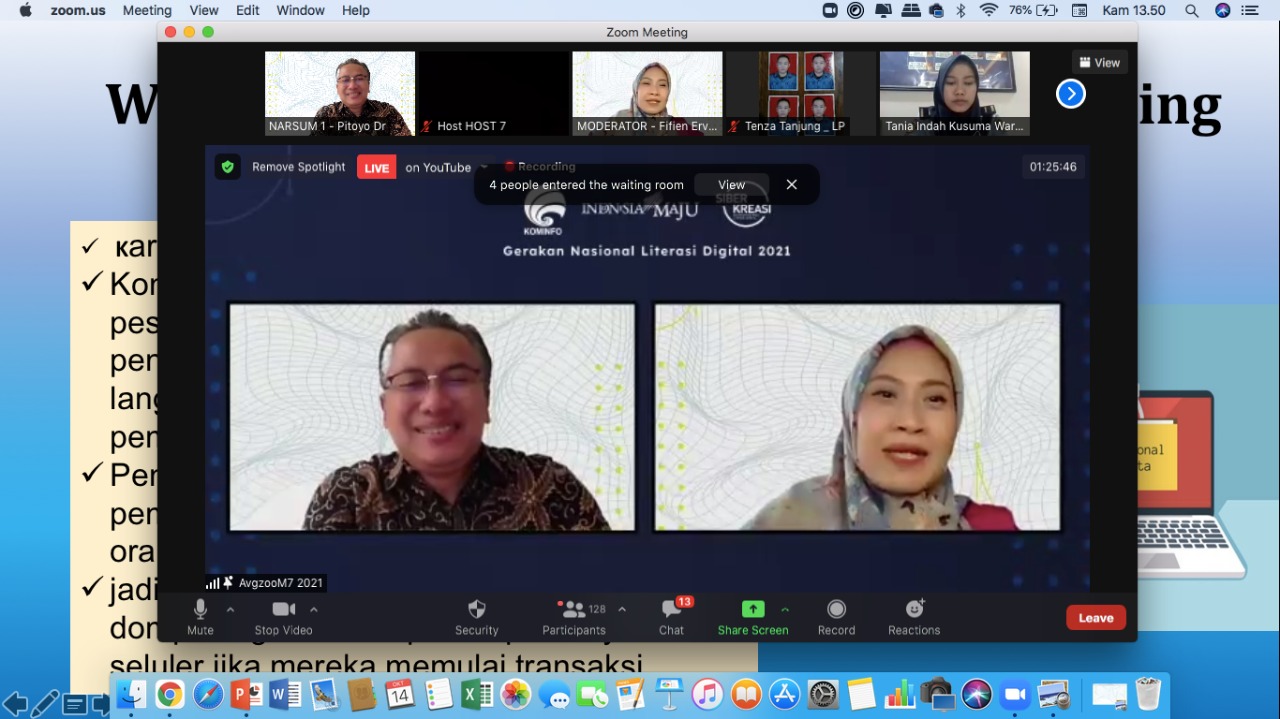Open the Meeting menu in menu bar
Screen dimensions: 1280x719
[x=147, y=10]
